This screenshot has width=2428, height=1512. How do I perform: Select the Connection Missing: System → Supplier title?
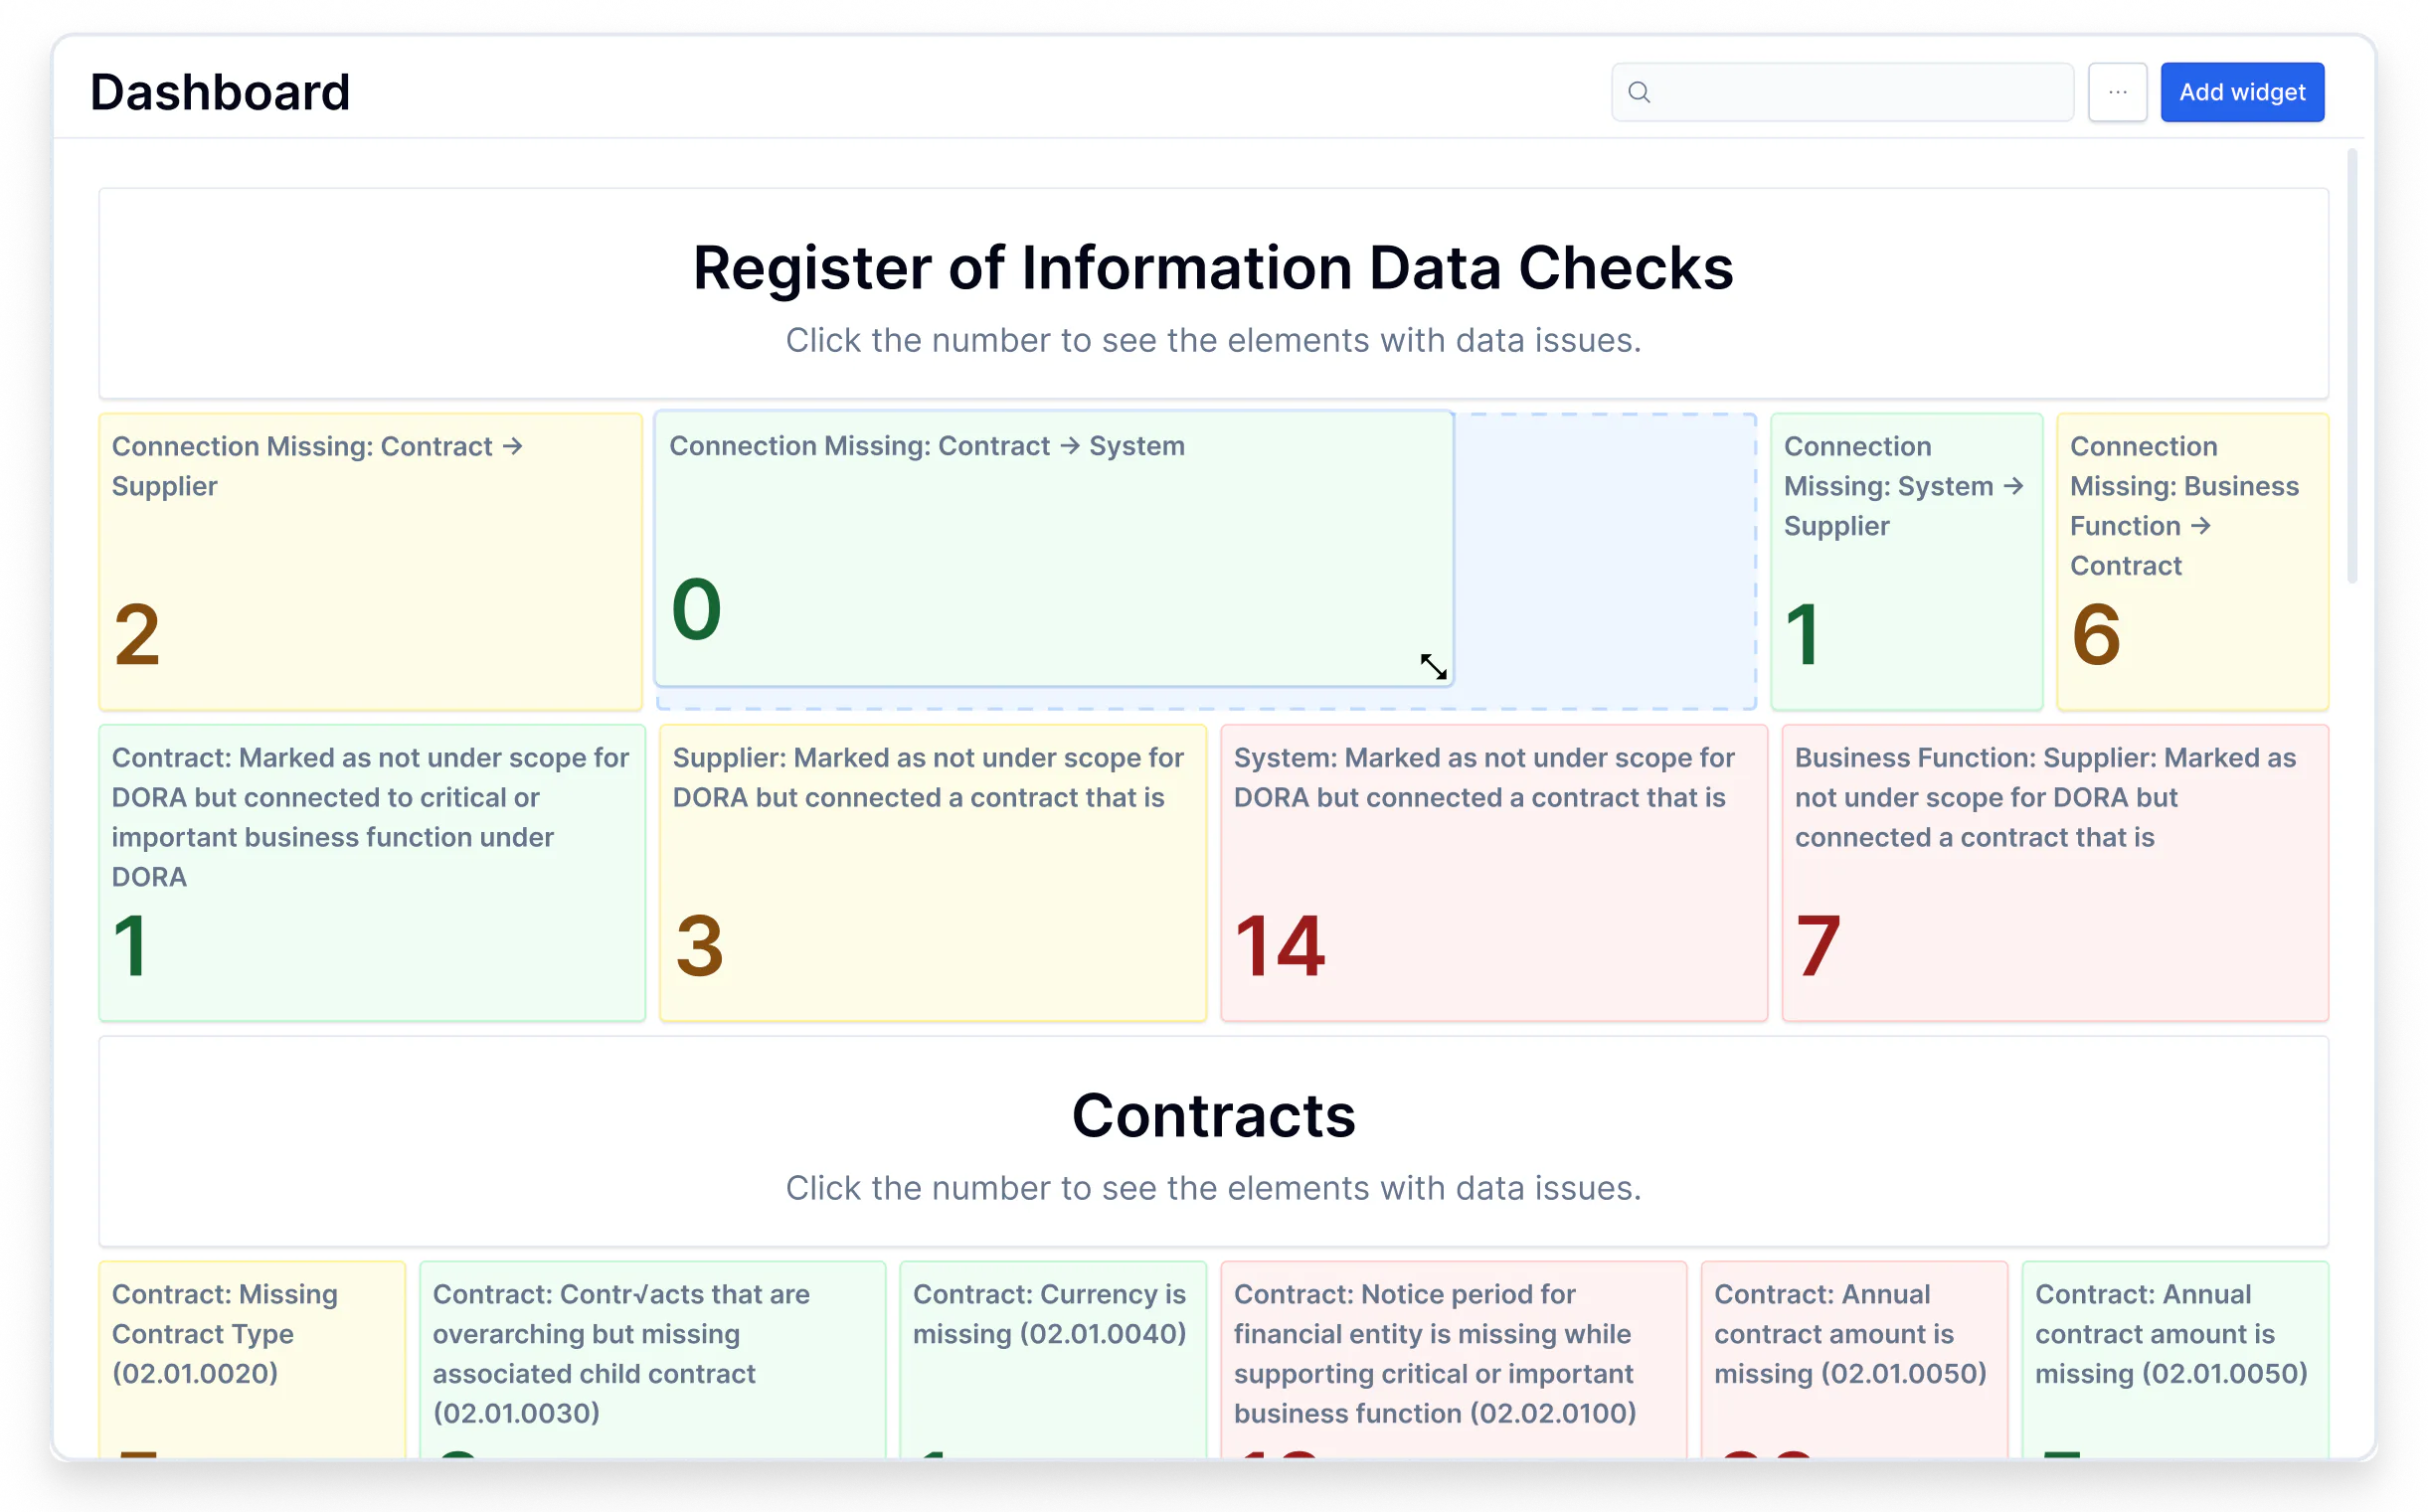(x=1904, y=486)
